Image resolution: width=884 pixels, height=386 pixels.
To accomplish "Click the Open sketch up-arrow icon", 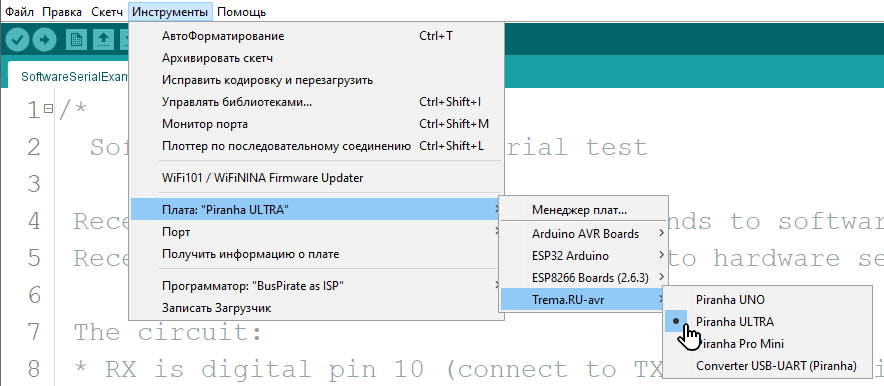I will coord(104,39).
